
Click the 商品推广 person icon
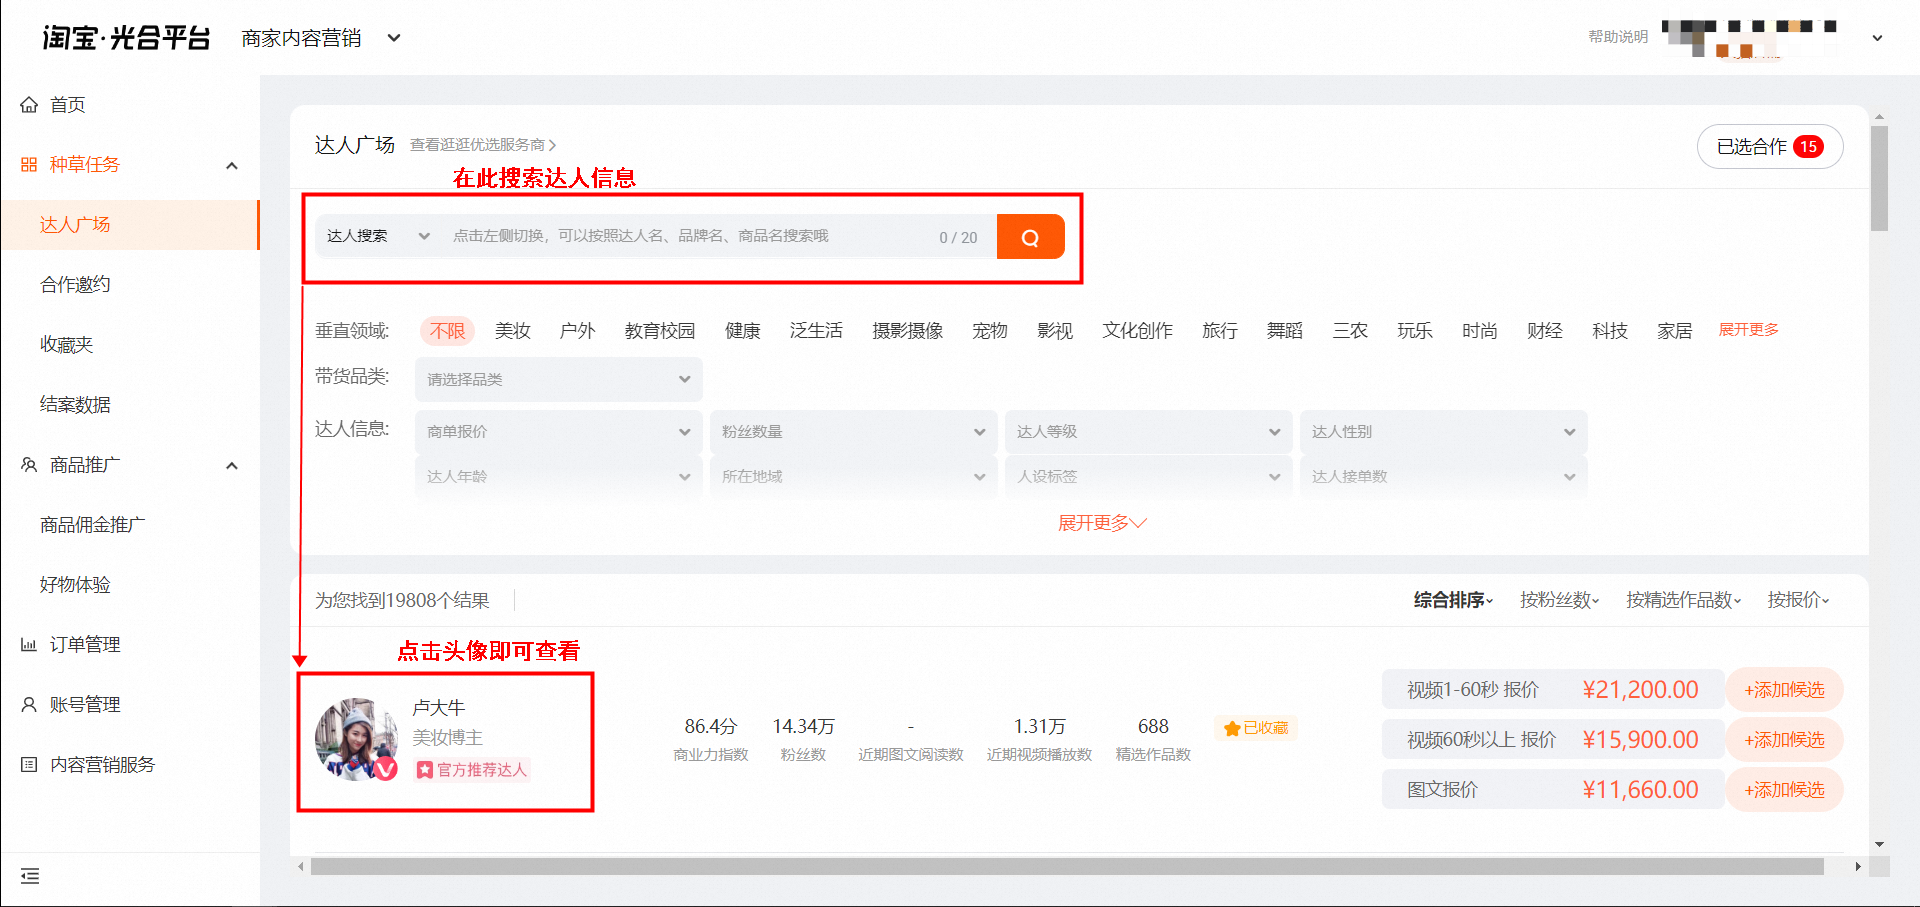pyautogui.click(x=29, y=465)
